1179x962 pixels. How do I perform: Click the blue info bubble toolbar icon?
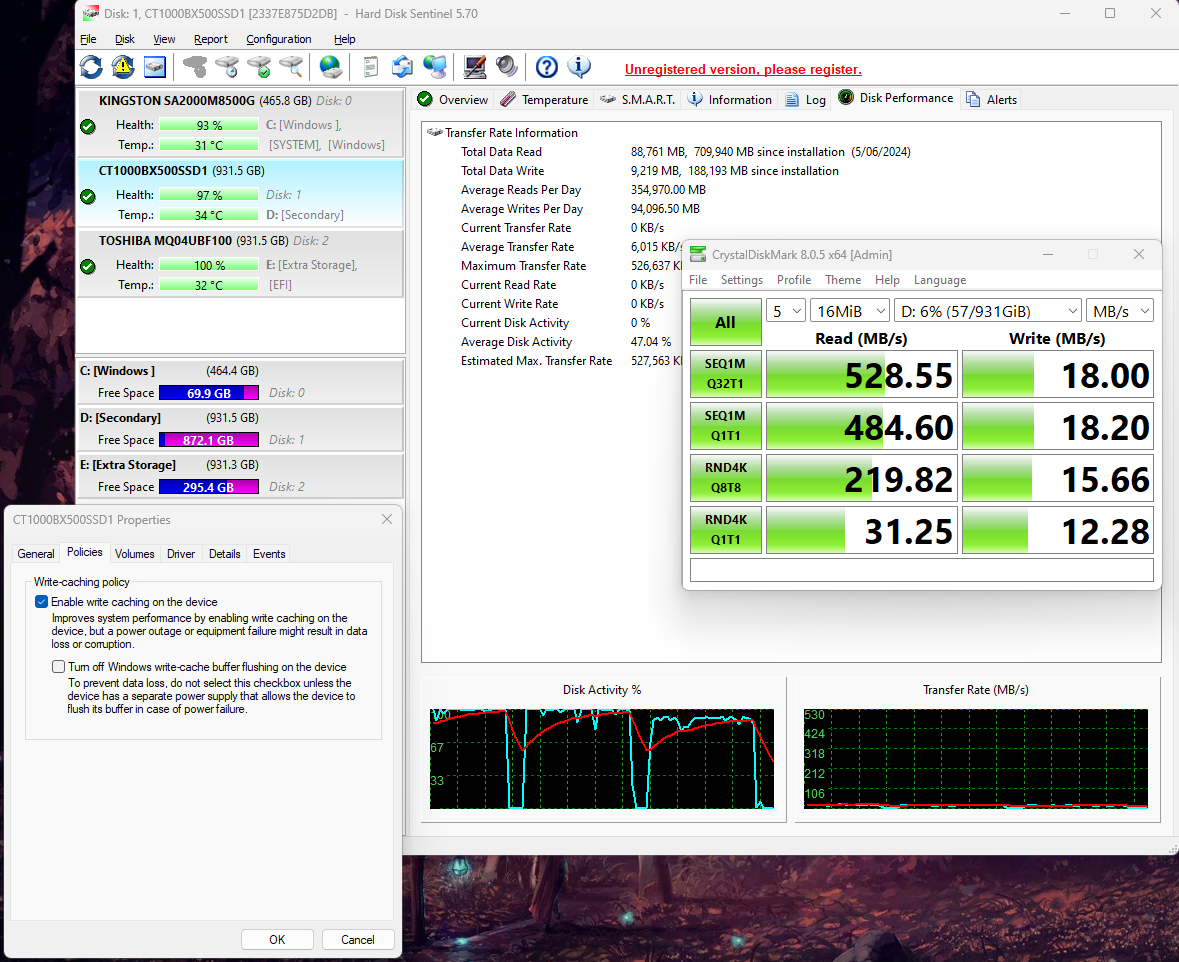click(579, 67)
